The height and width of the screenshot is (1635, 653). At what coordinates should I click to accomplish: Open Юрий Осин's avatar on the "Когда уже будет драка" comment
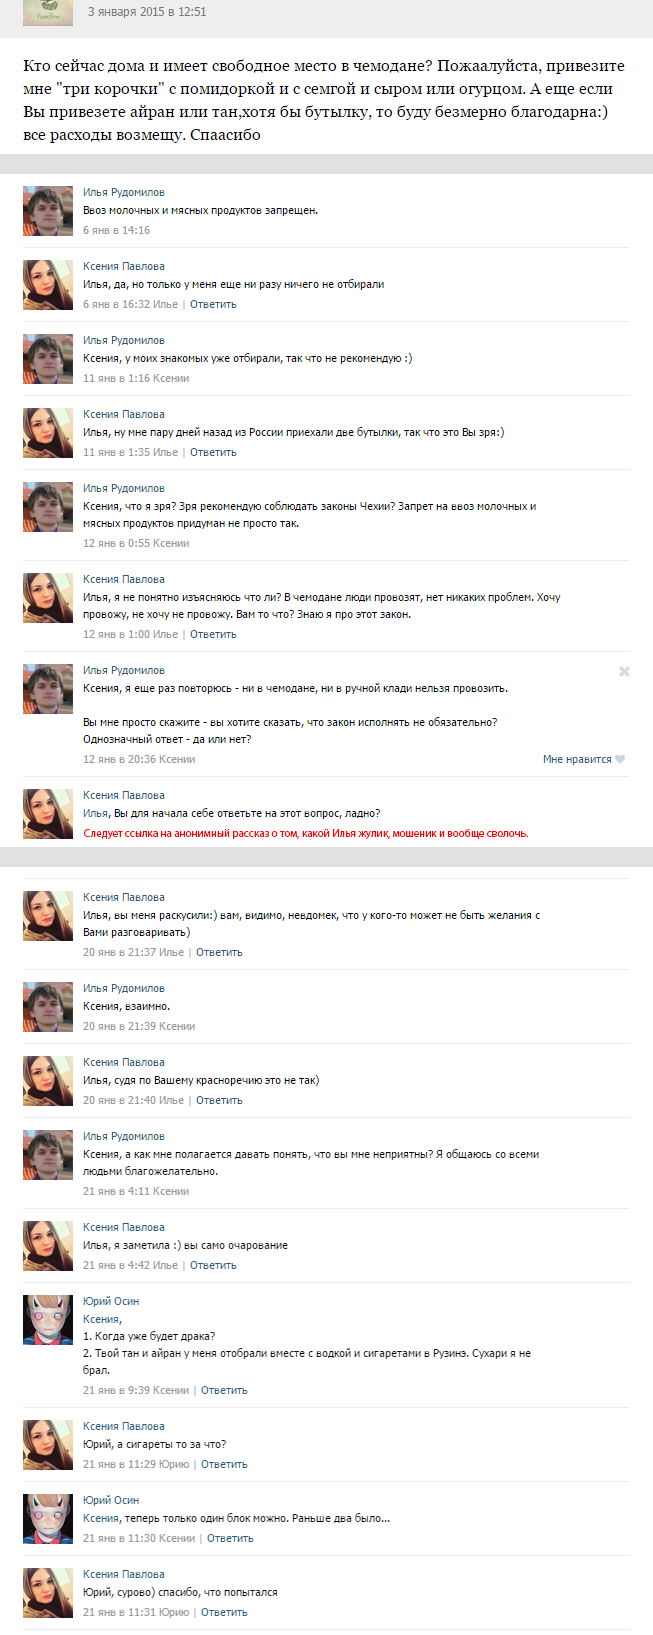point(48,1320)
